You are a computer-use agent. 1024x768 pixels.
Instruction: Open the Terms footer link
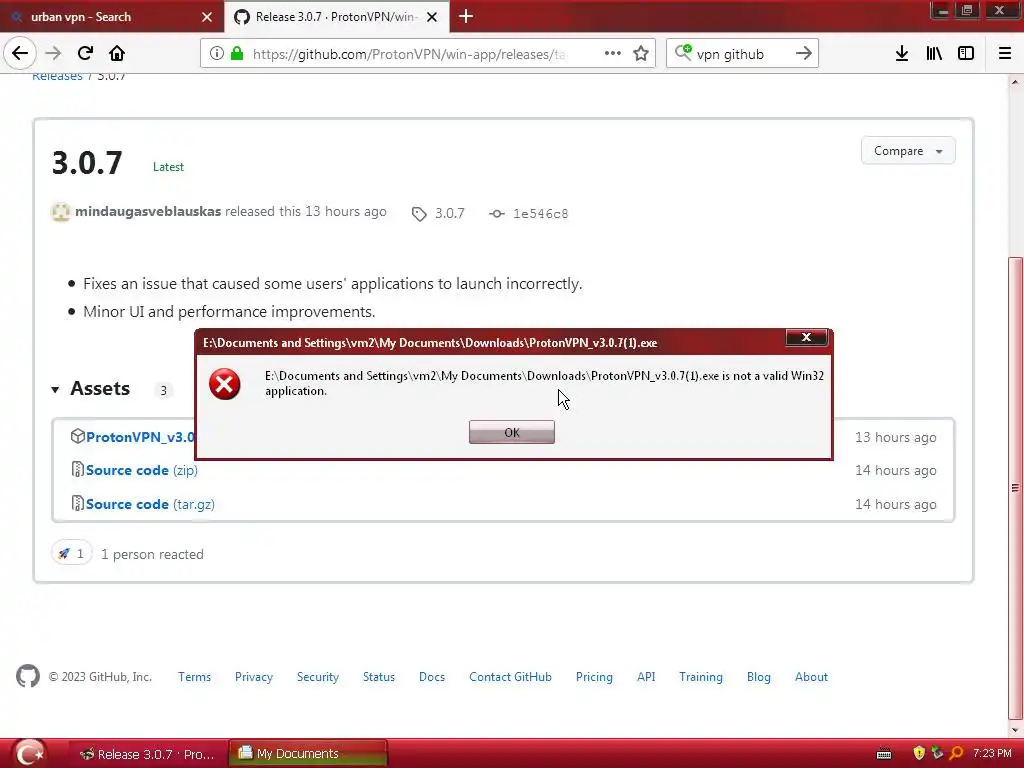(195, 677)
